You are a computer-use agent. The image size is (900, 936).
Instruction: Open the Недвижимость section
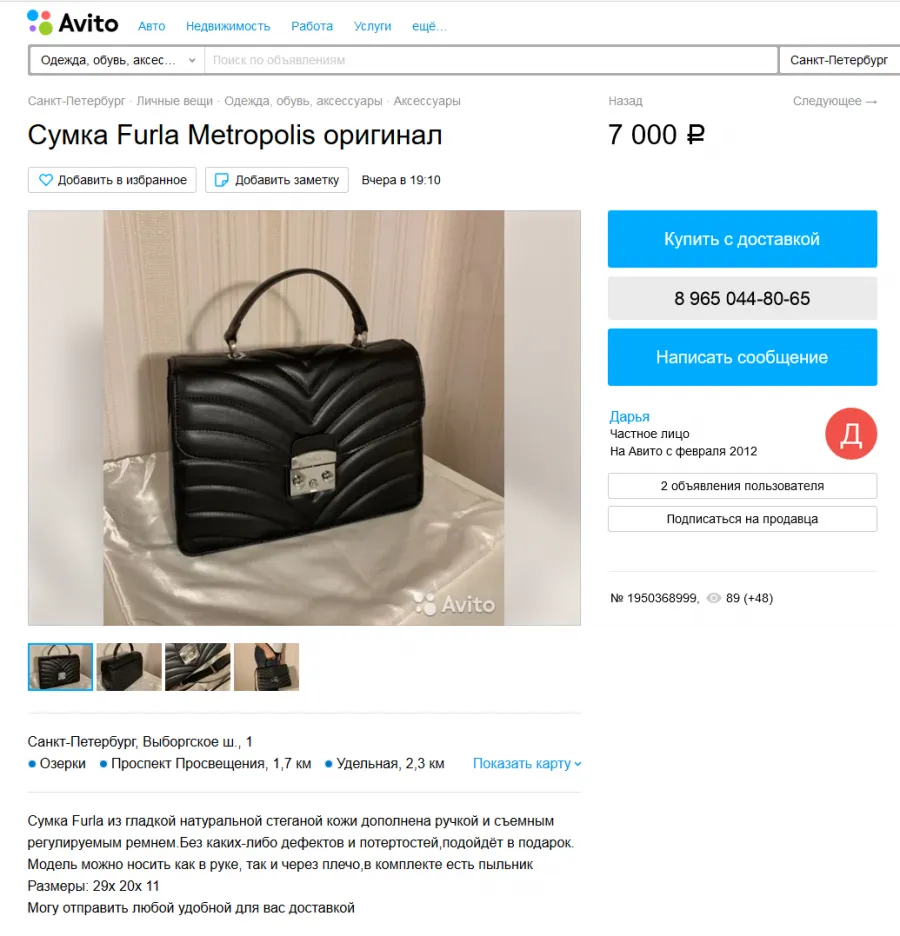point(228,26)
